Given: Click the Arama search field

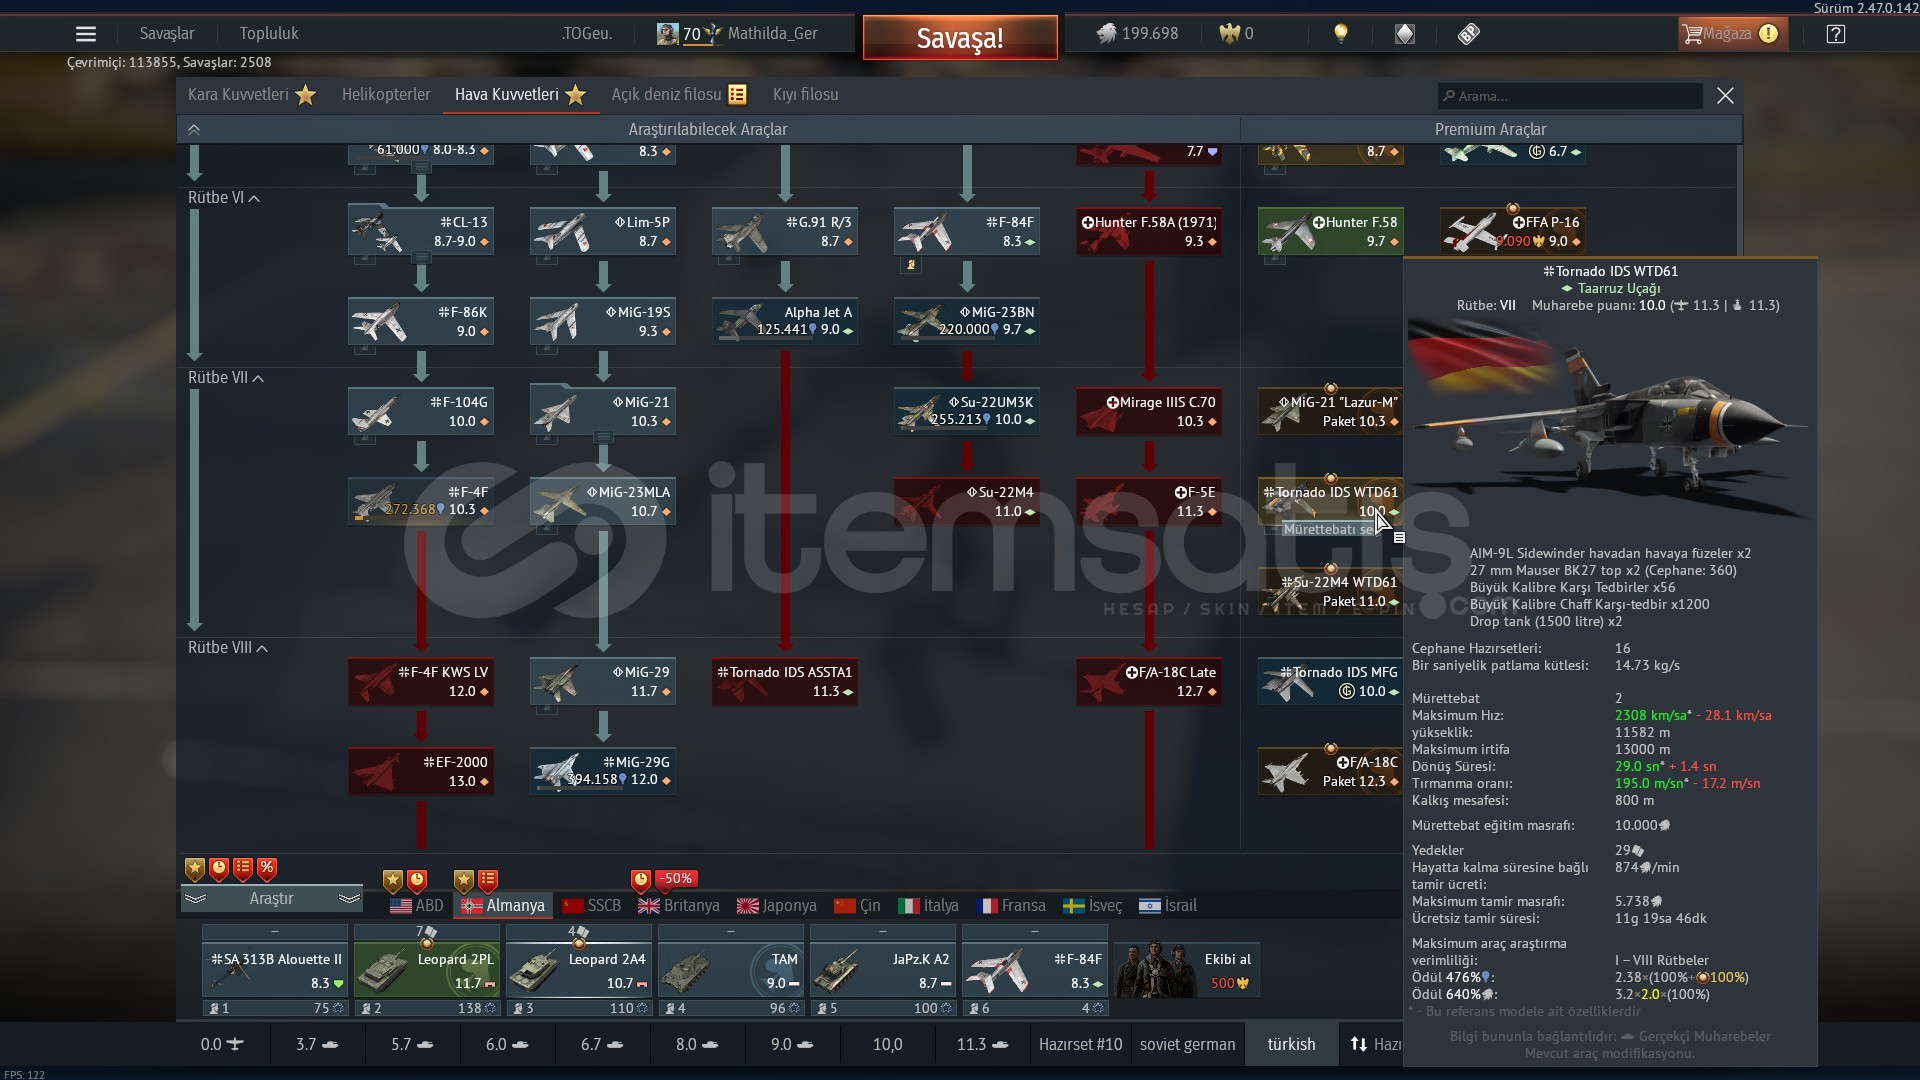Looking at the screenshot, I should [1570, 97].
